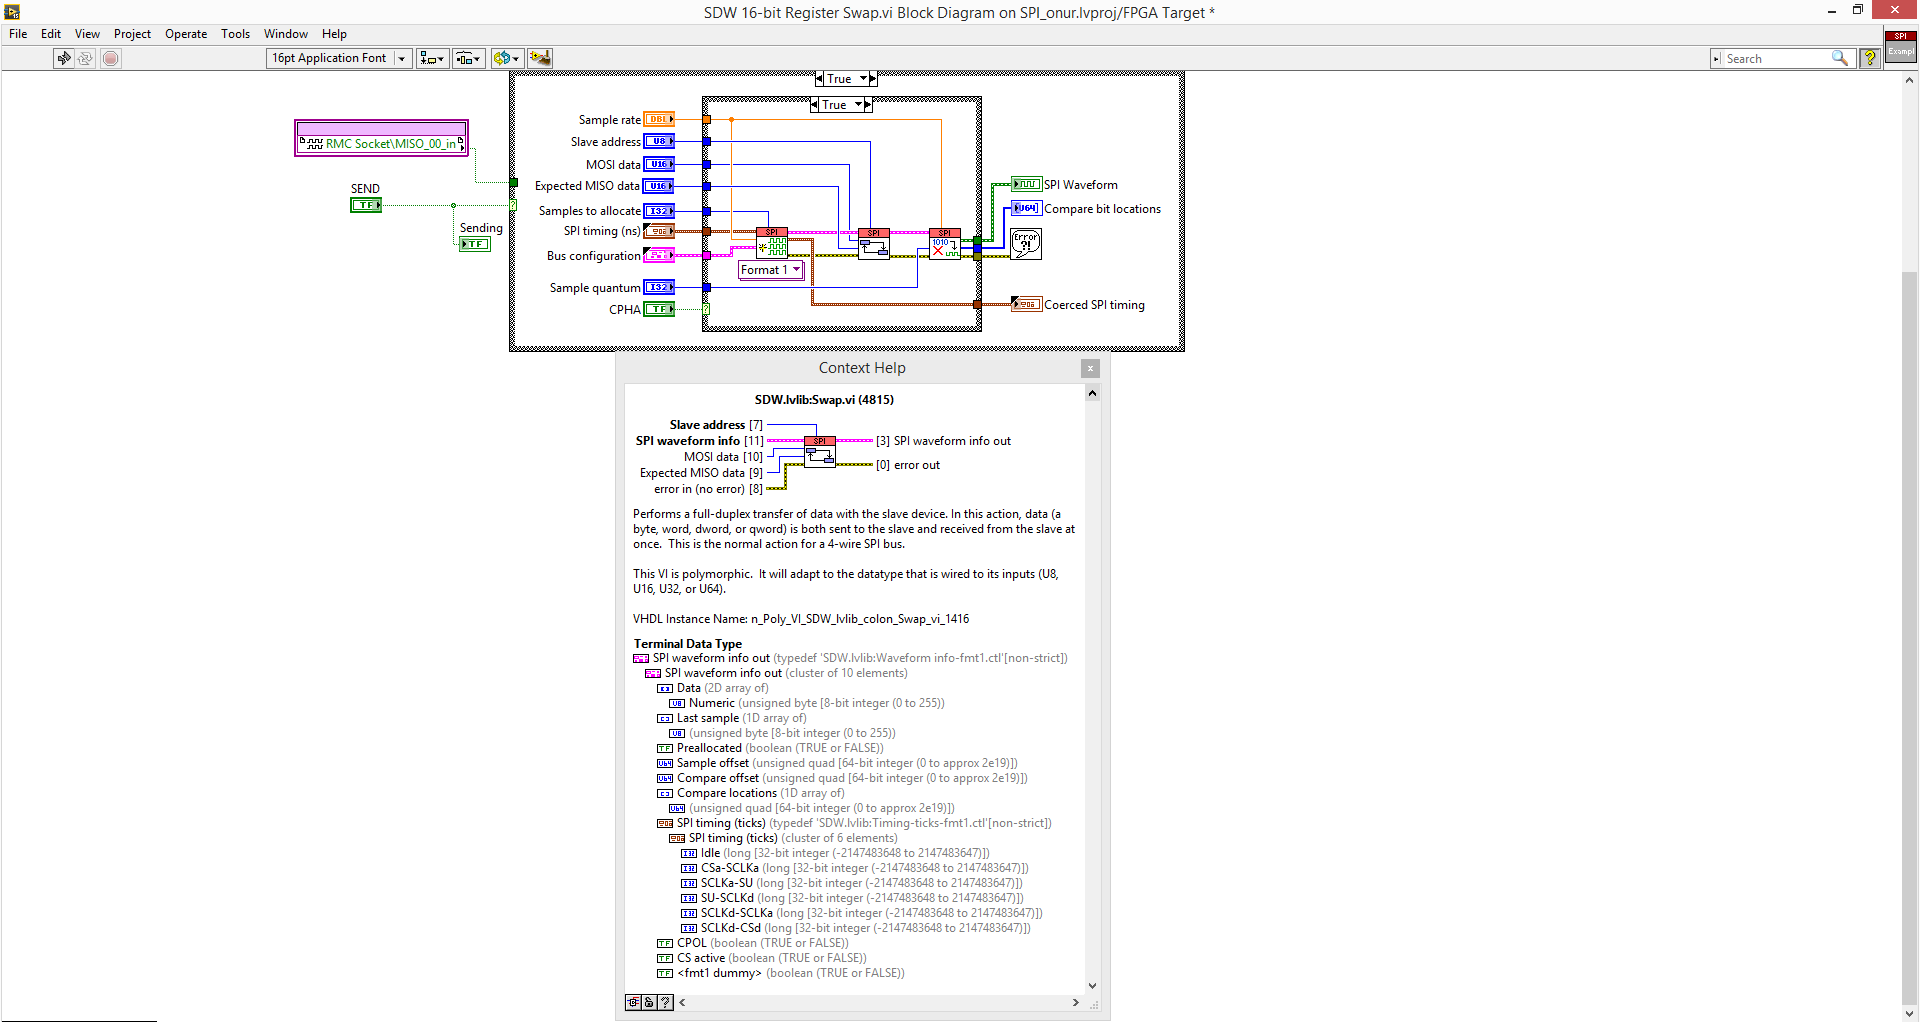Click the Simple Error Handler node
Image resolution: width=1920 pixels, height=1022 pixels.
point(1025,243)
